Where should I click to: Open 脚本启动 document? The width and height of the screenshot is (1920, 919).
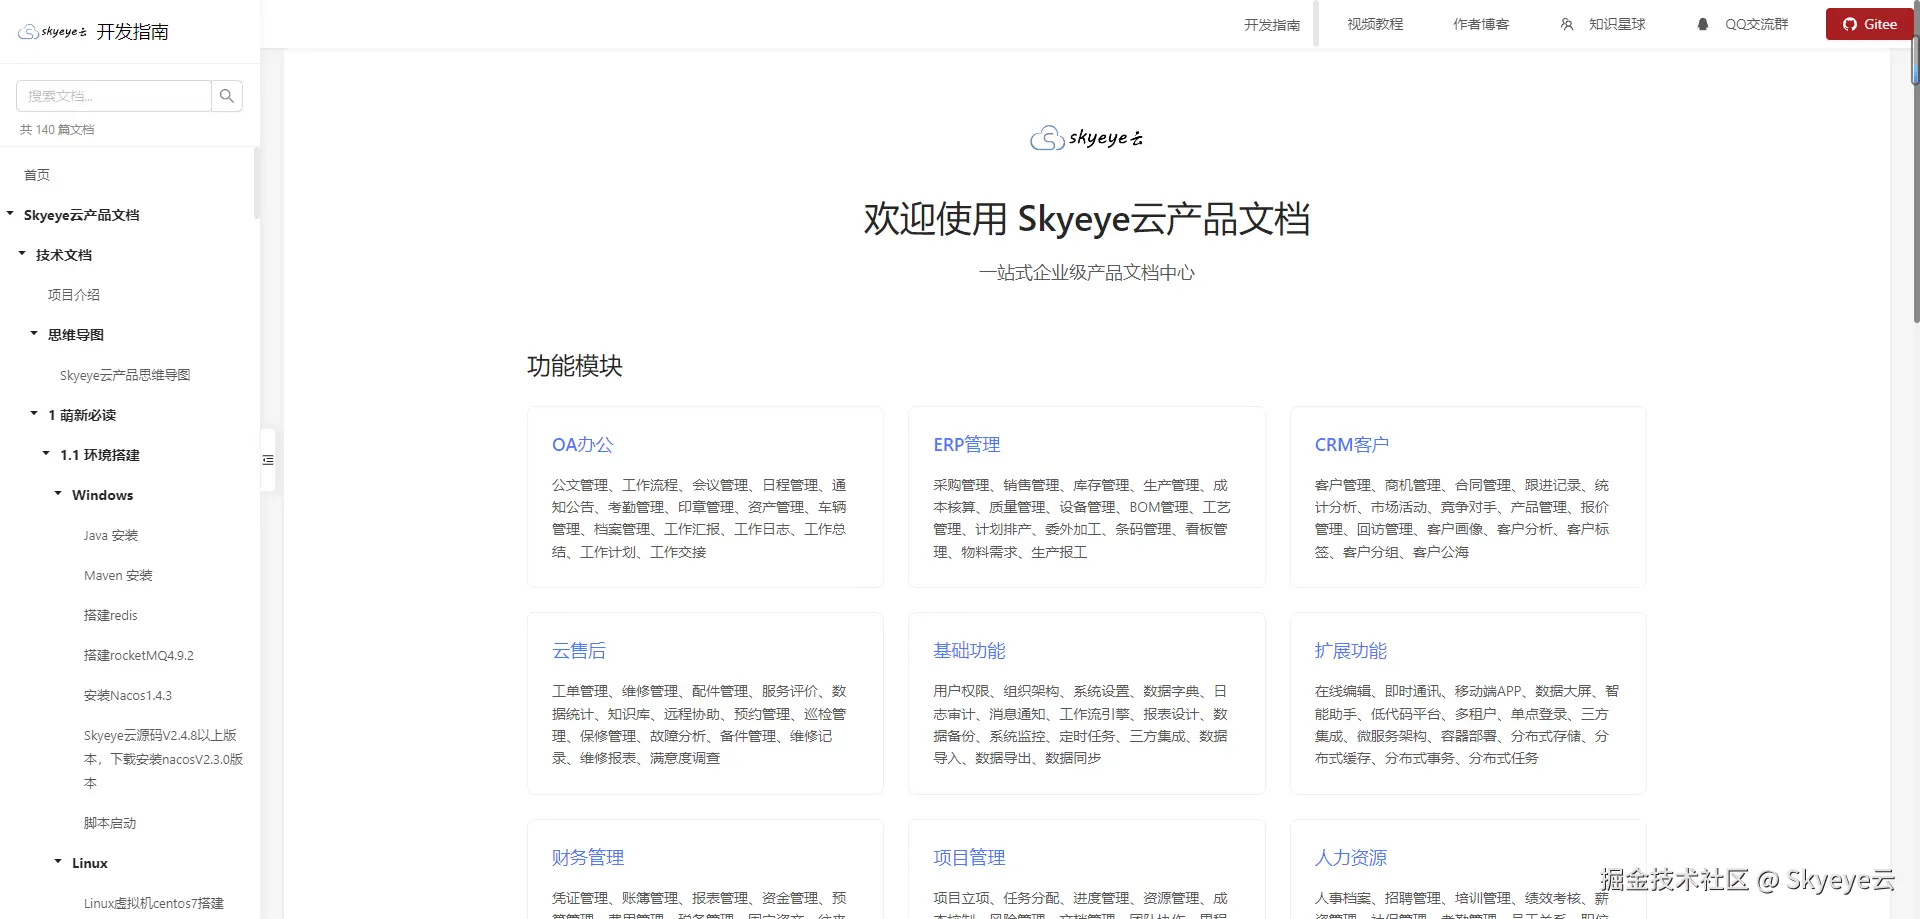point(110,823)
